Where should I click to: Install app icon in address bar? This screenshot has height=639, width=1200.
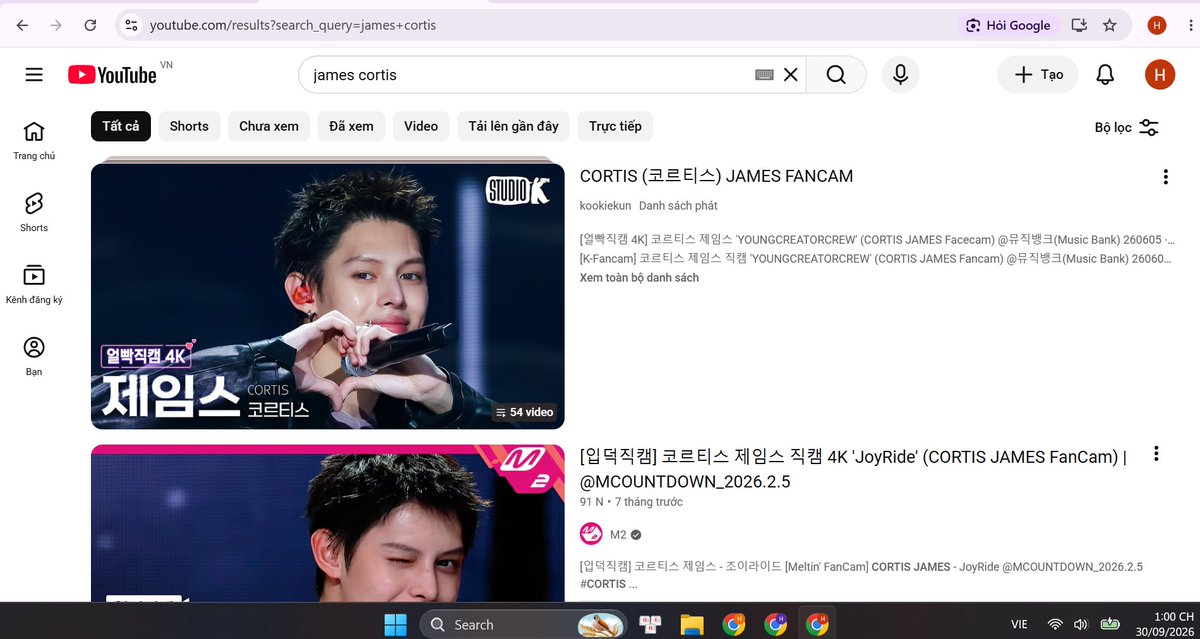(x=1079, y=25)
